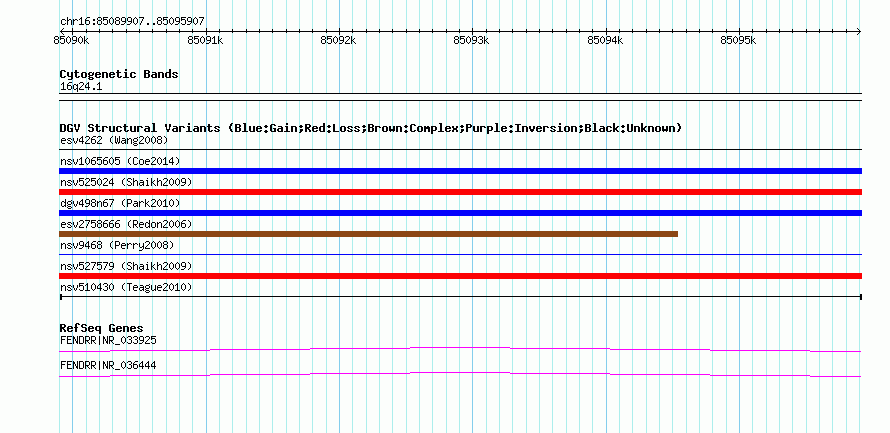Select the 85095k ruler tick label

pos(739,40)
